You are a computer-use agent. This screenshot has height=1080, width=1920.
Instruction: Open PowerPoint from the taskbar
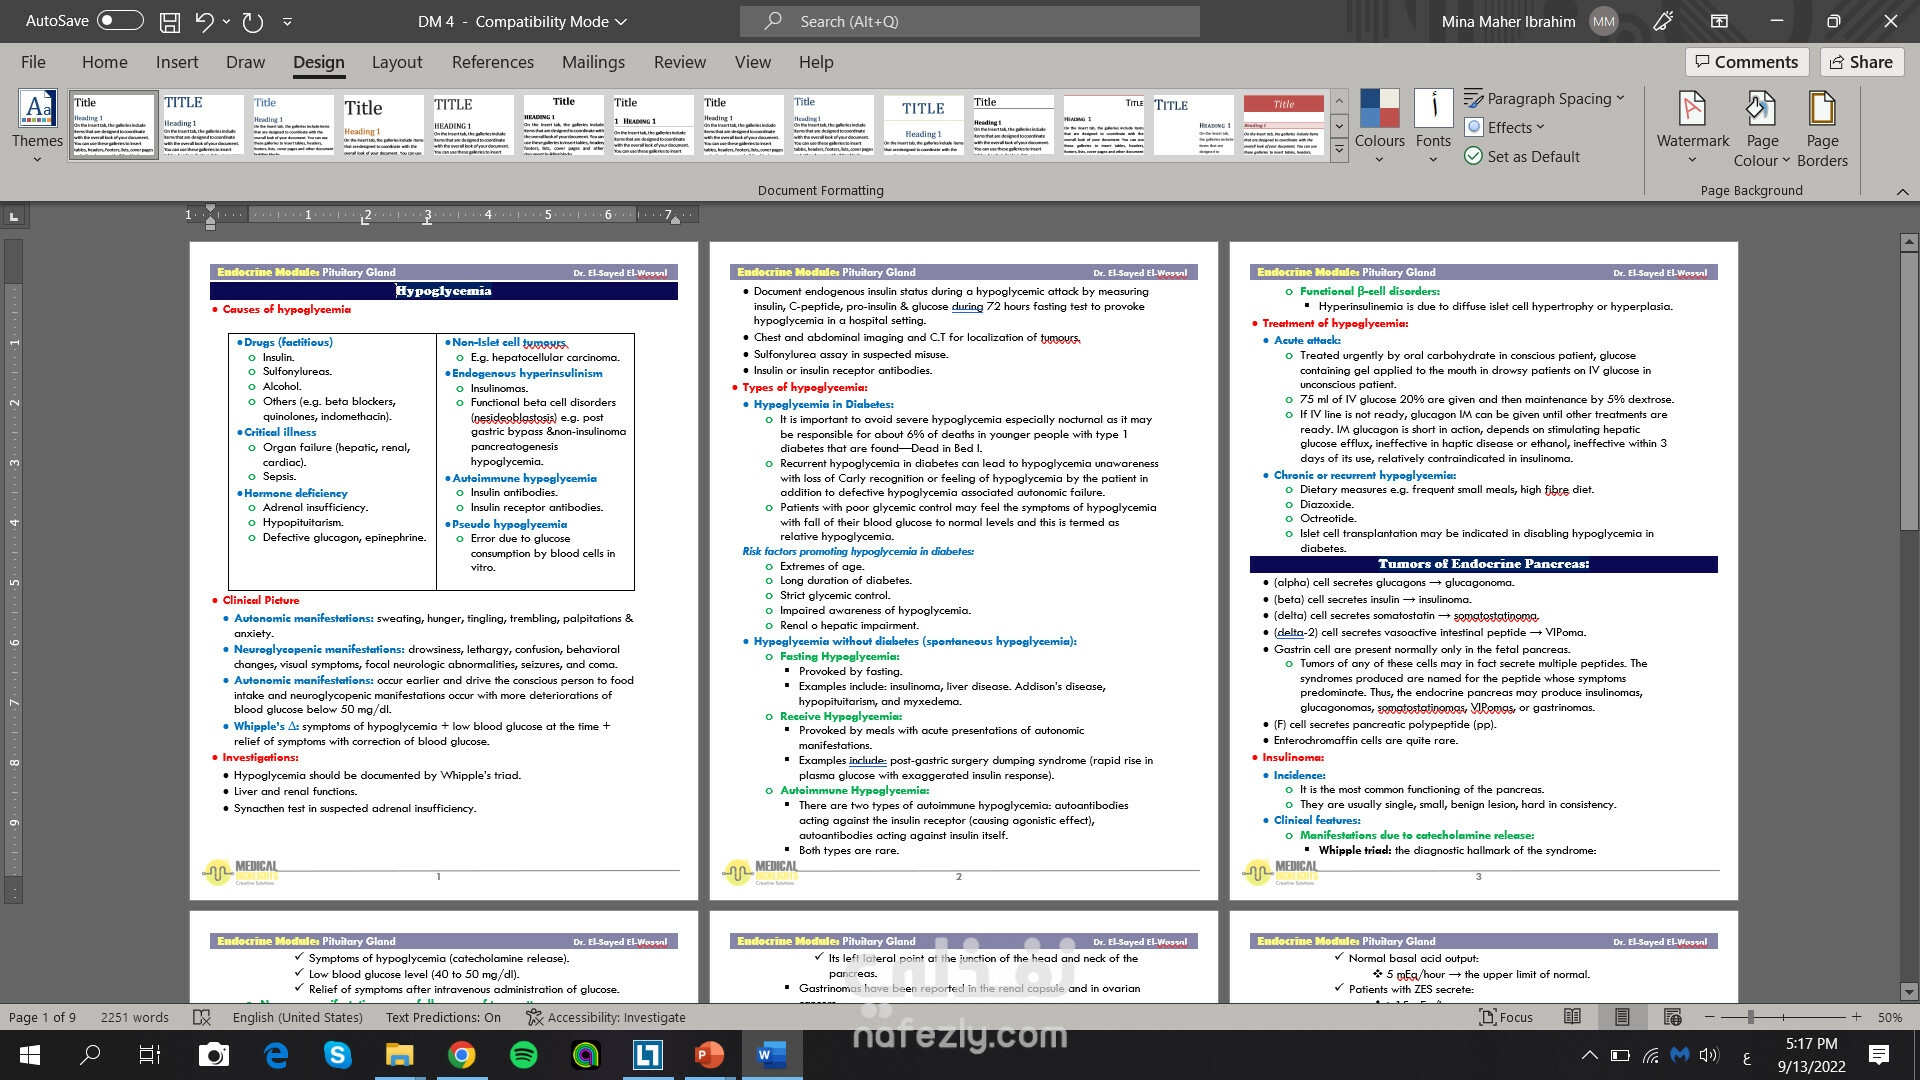click(x=709, y=1055)
